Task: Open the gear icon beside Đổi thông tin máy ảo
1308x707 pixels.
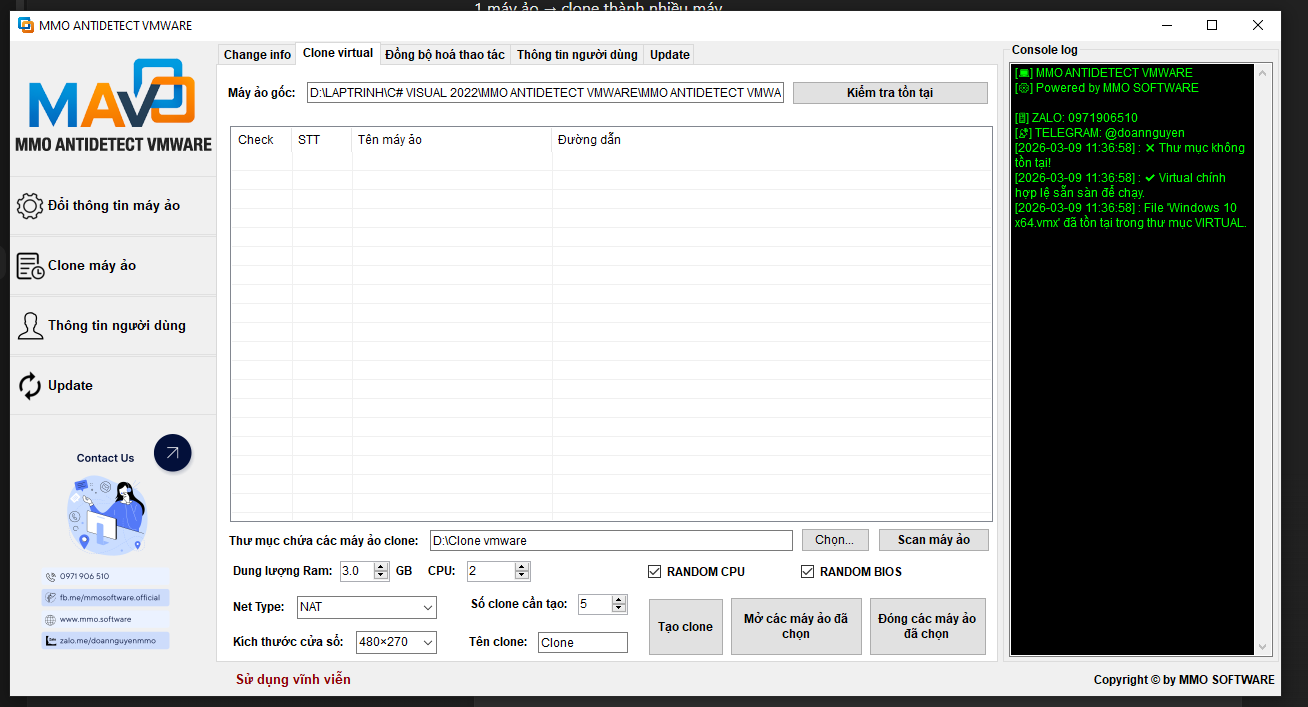Action: tap(30, 205)
